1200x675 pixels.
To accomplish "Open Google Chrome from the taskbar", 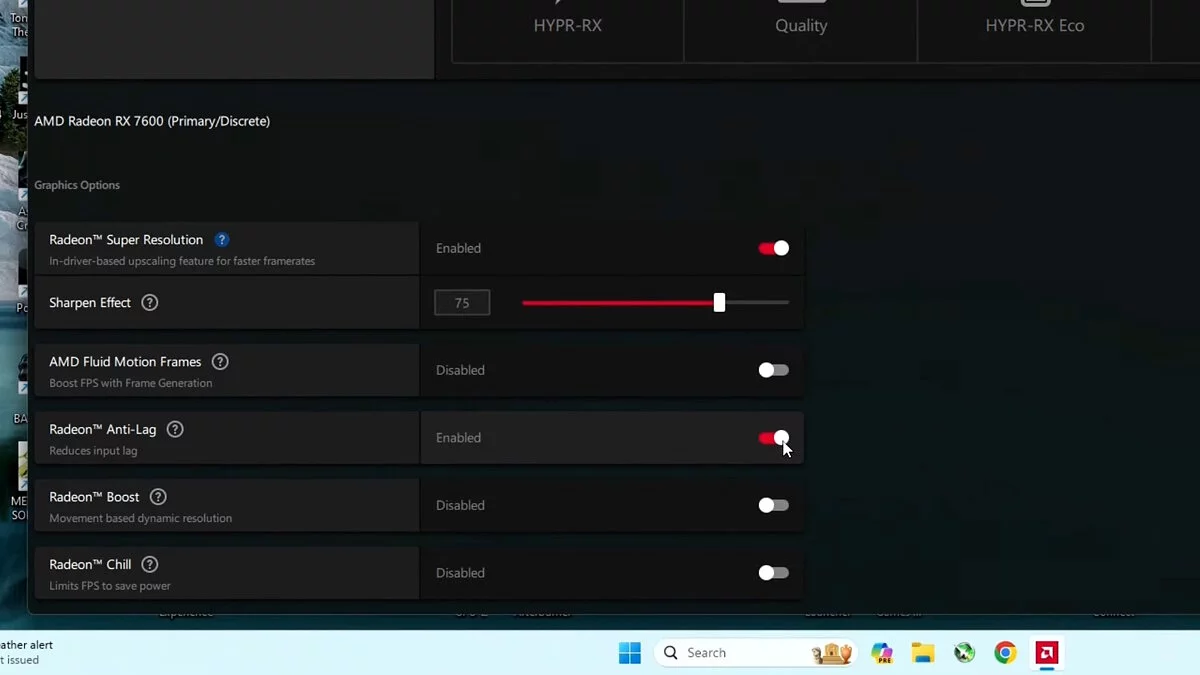I will tap(1005, 653).
